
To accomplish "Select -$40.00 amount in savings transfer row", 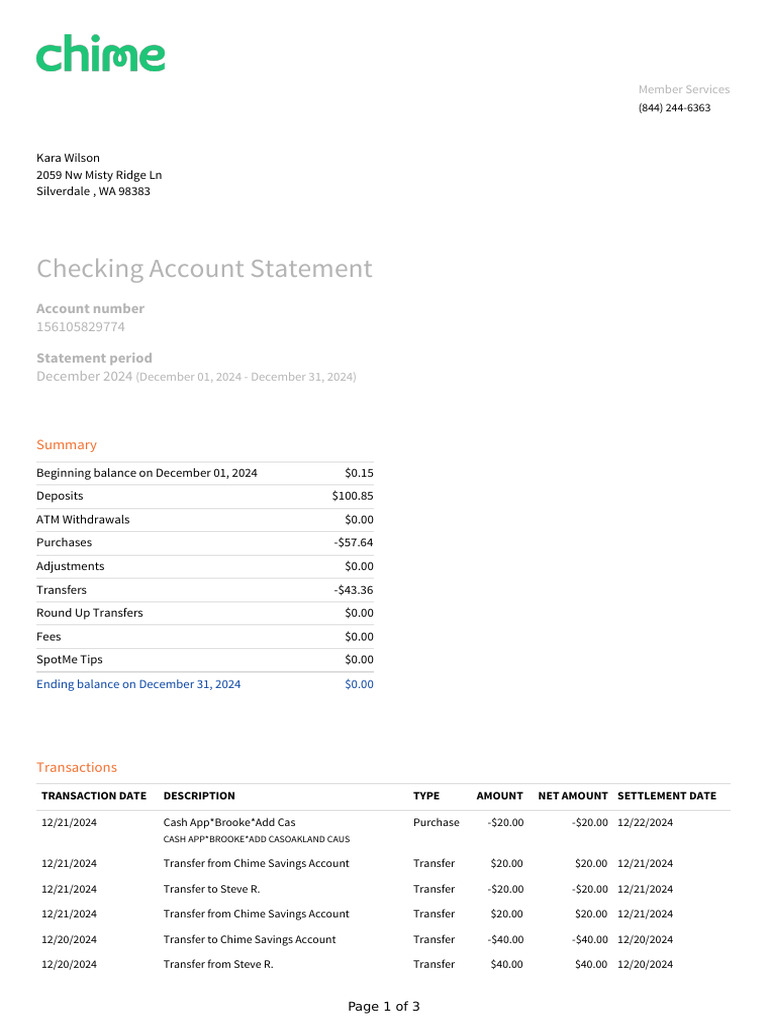I will (x=505, y=940).
